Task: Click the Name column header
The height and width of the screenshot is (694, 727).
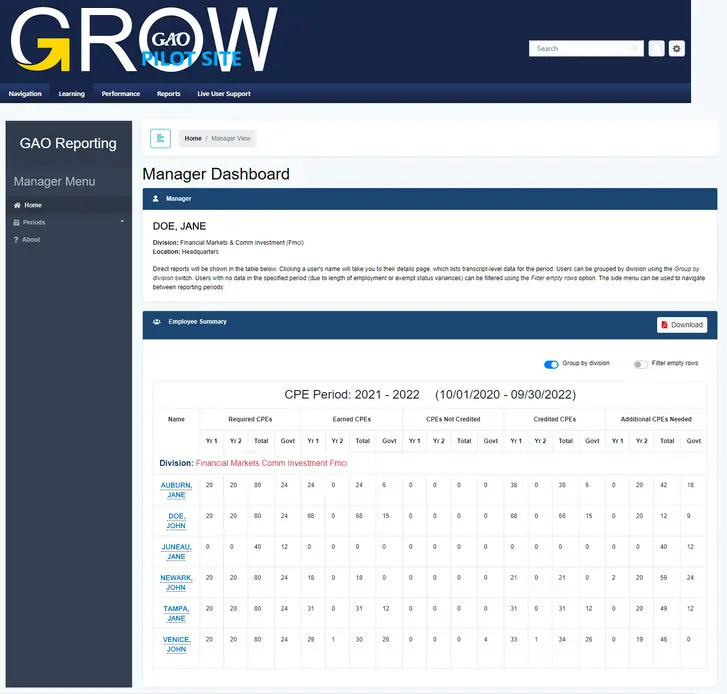Action: [x=176, y=419]
